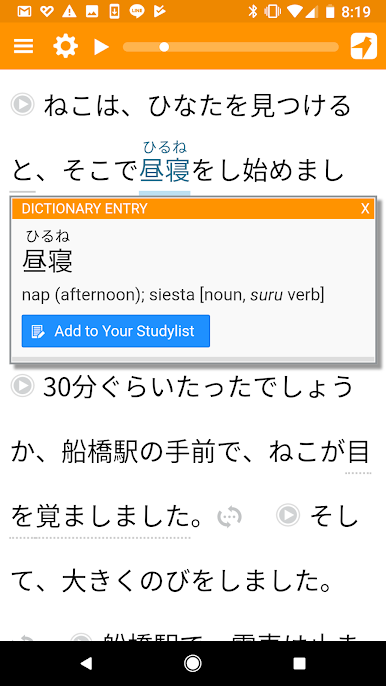Close the Dictionary Entry popup

(365, 209)
